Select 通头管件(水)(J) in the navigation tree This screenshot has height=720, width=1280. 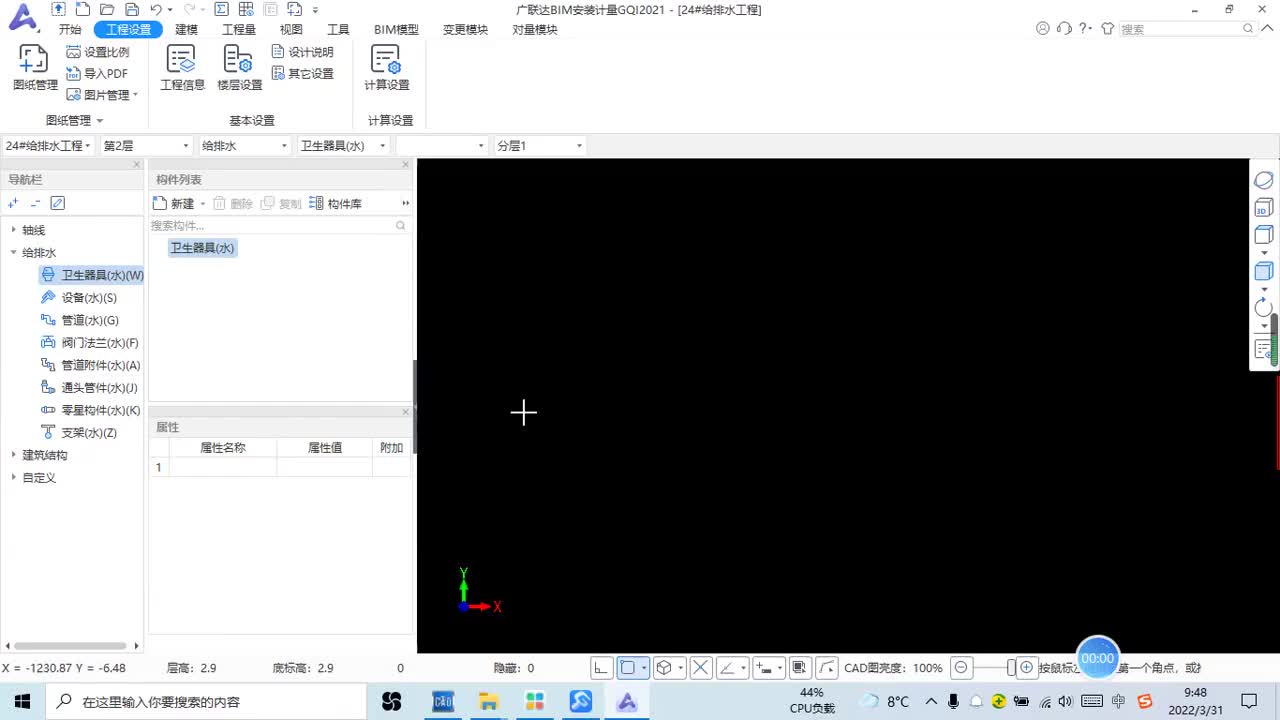tap(89, 388)
